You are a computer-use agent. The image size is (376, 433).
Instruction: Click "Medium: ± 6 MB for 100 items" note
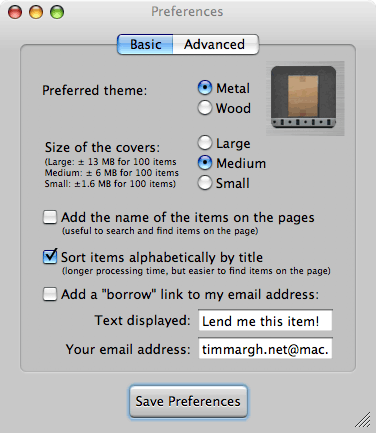(x=112, y=173)
